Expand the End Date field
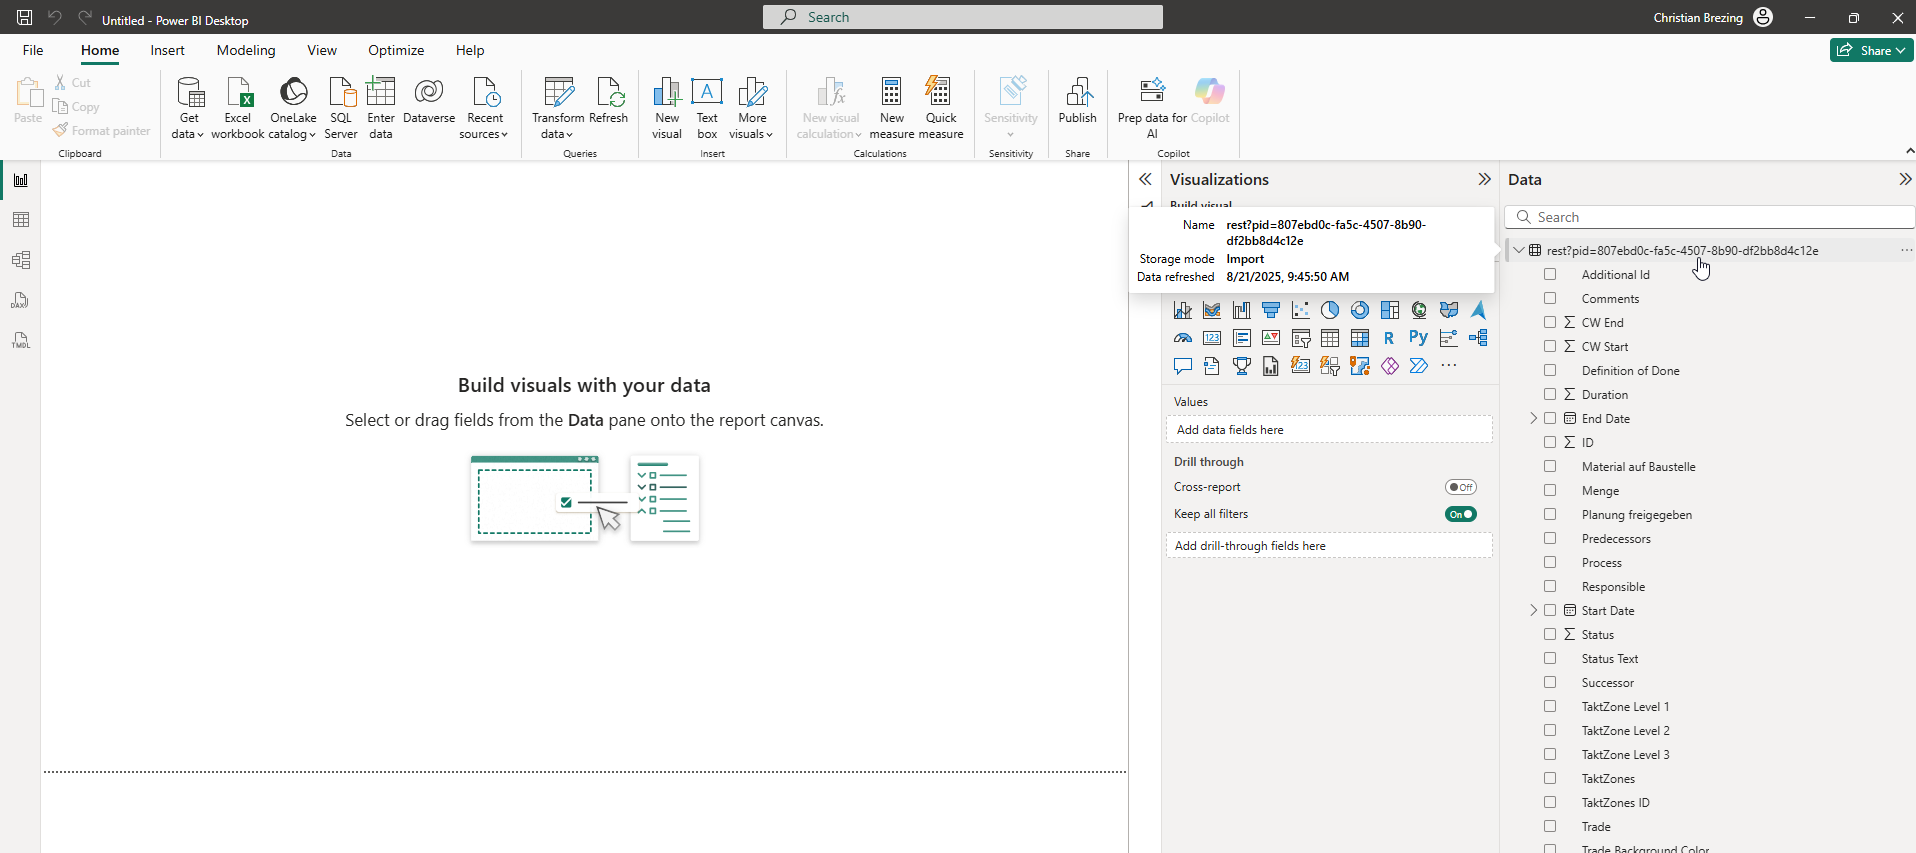 (x=1534, y=418)
